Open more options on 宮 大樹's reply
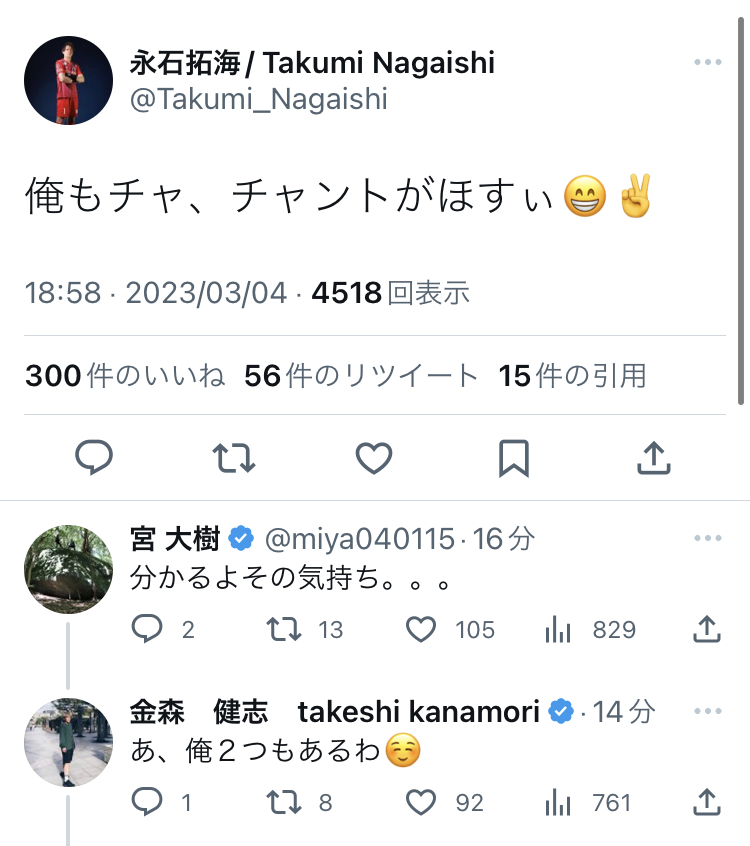 (x=707, y=538)
